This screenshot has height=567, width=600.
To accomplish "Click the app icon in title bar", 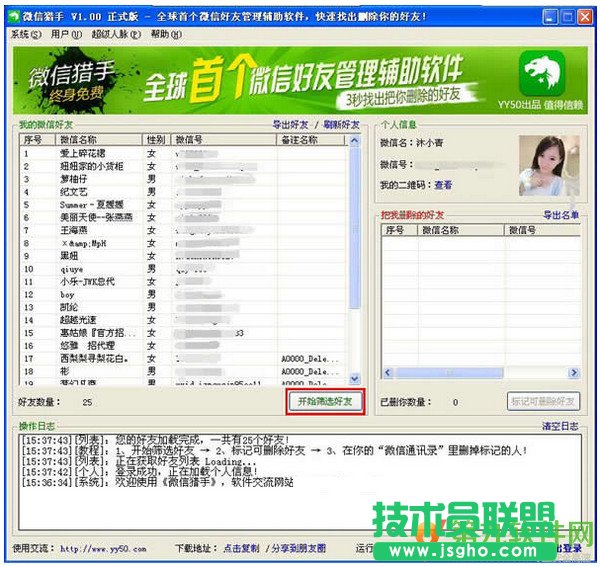I will [x=14, y=16].
